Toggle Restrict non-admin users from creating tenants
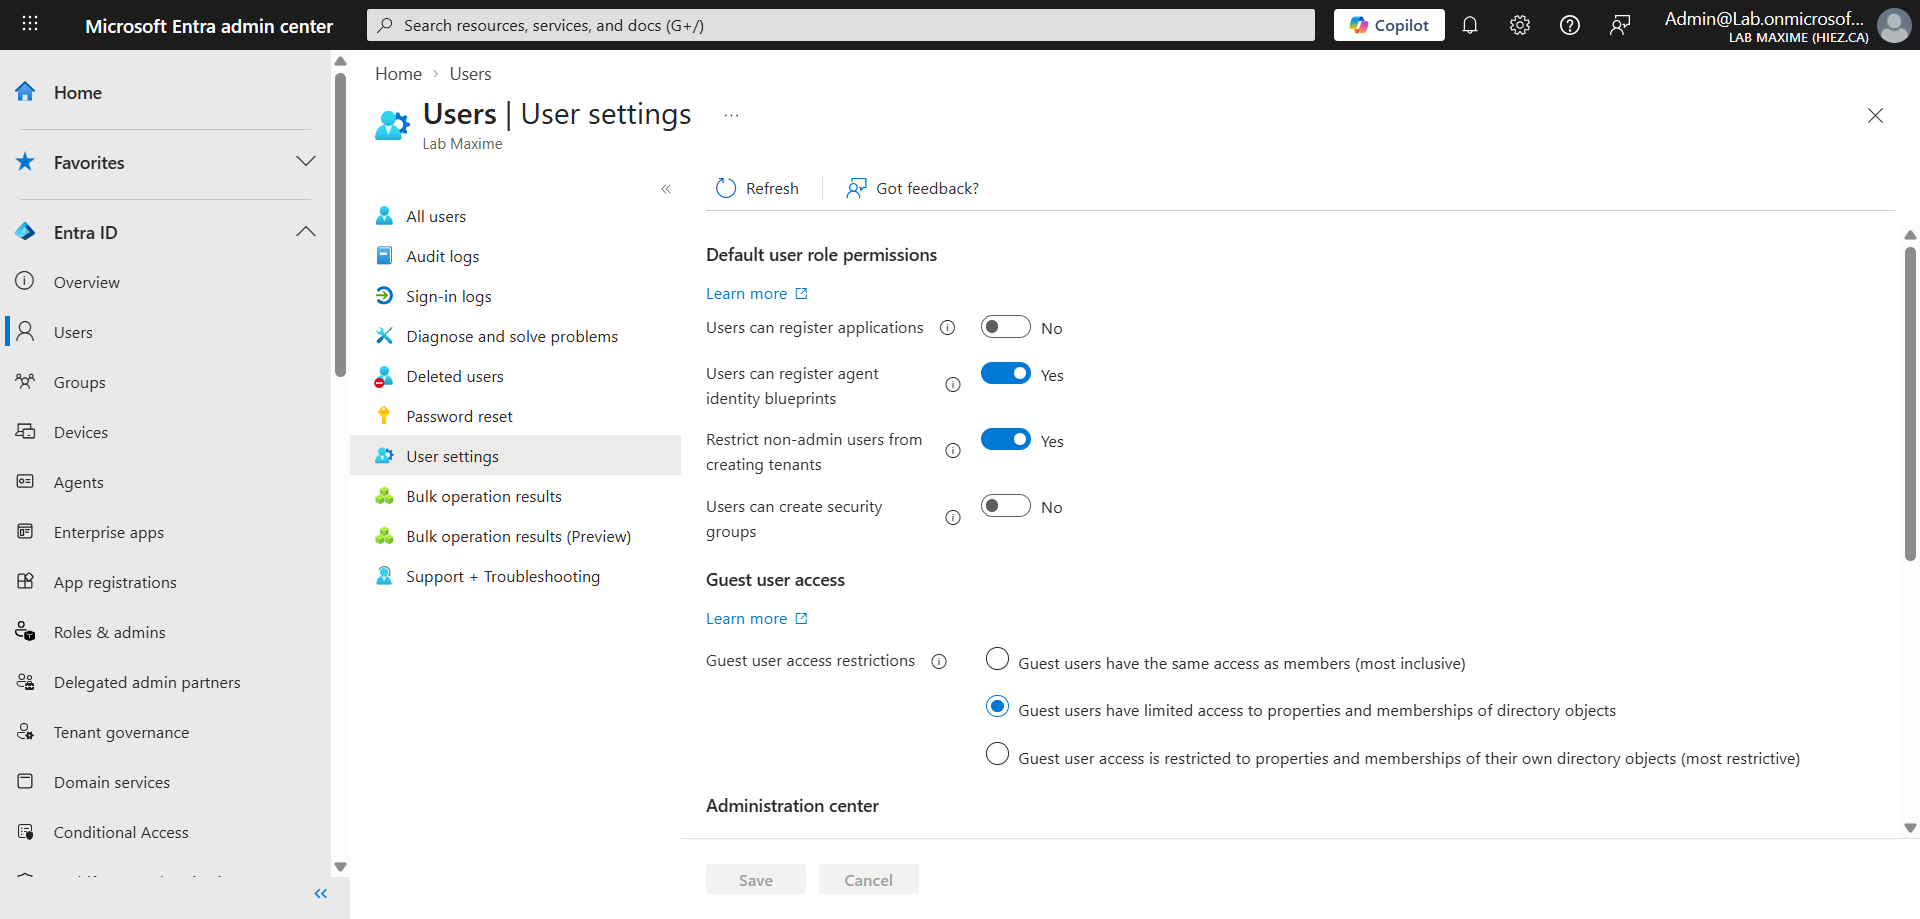 coord(1006,440)
